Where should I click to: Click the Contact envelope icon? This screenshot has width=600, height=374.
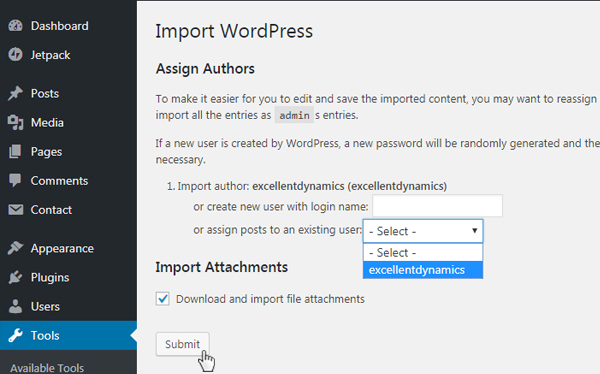coord(15,210)
